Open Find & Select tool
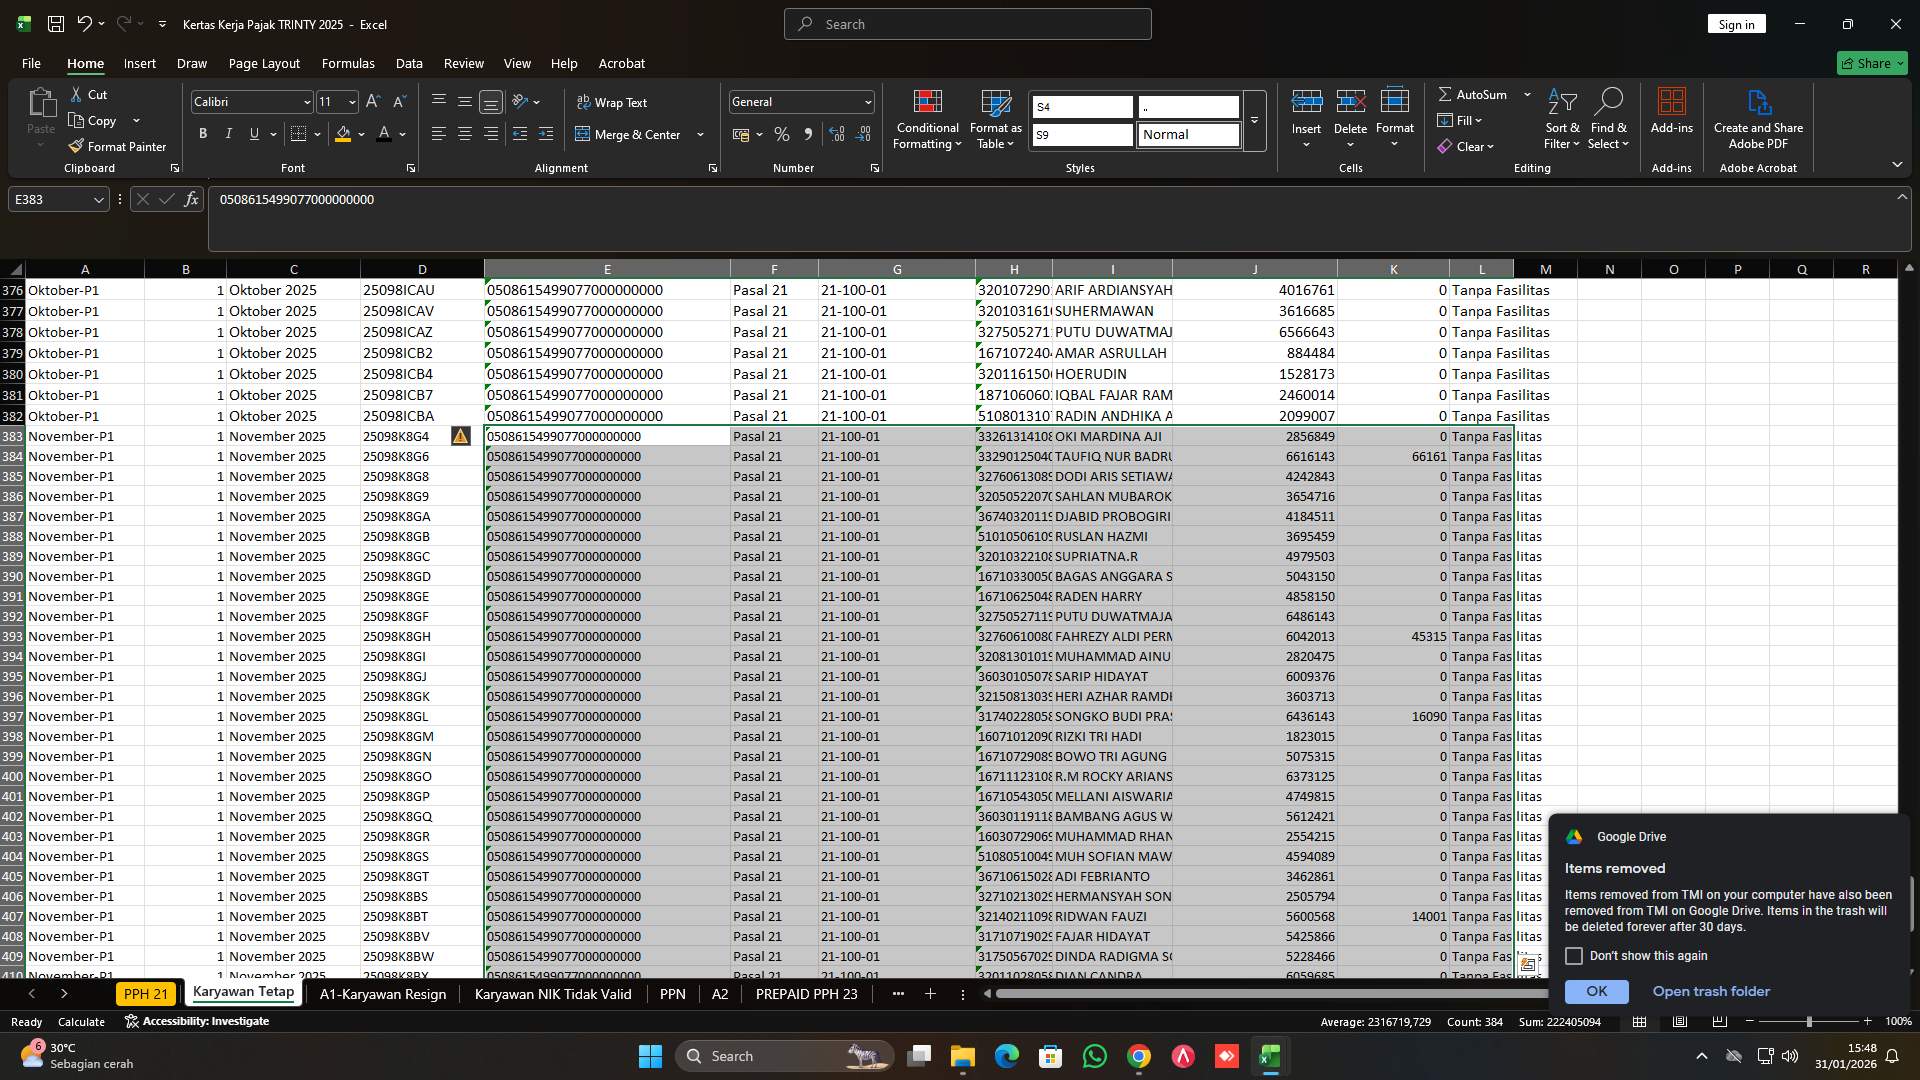This screenshot has width=1920, height=1080. point(1609,118)
